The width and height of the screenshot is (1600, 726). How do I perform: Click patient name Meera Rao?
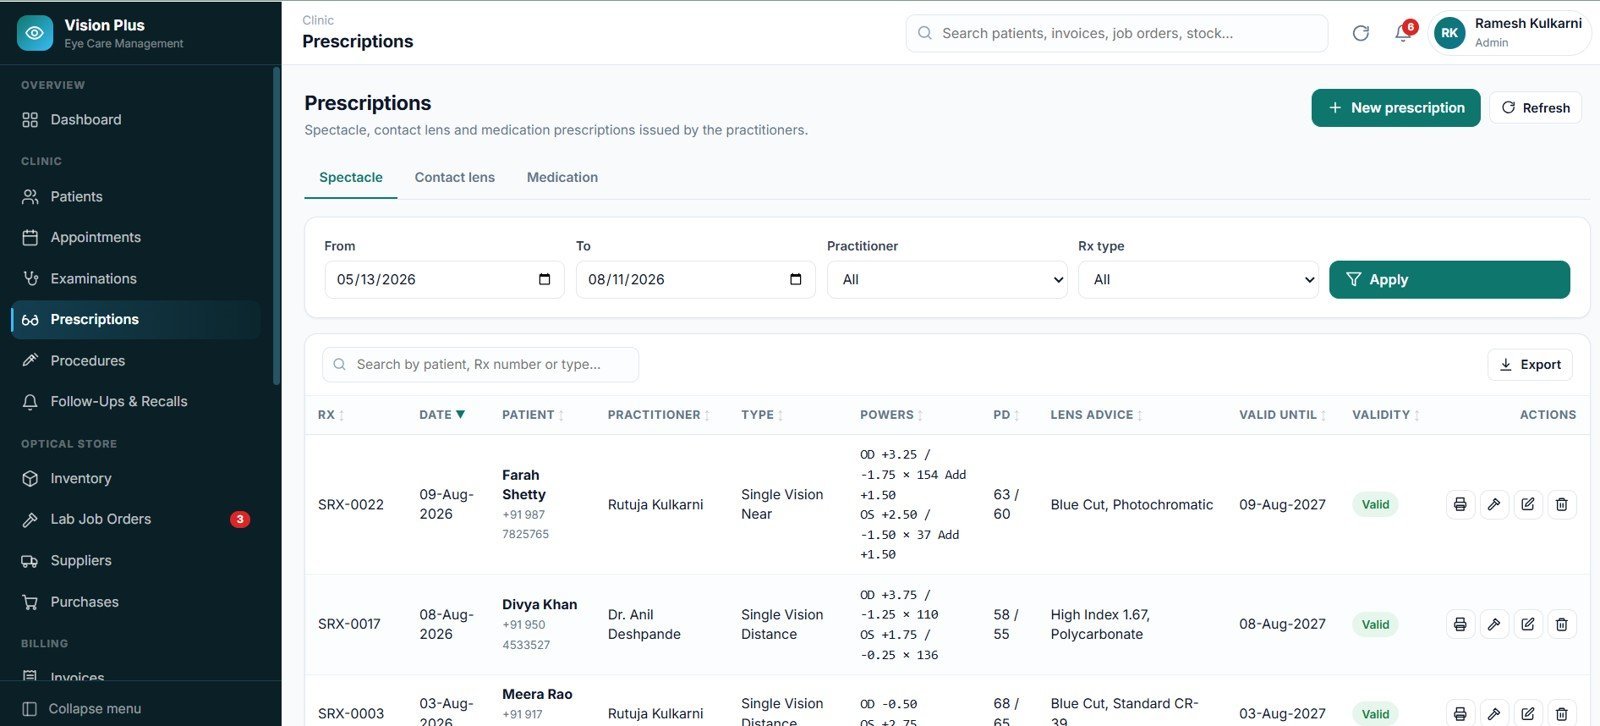click(537, 694)
